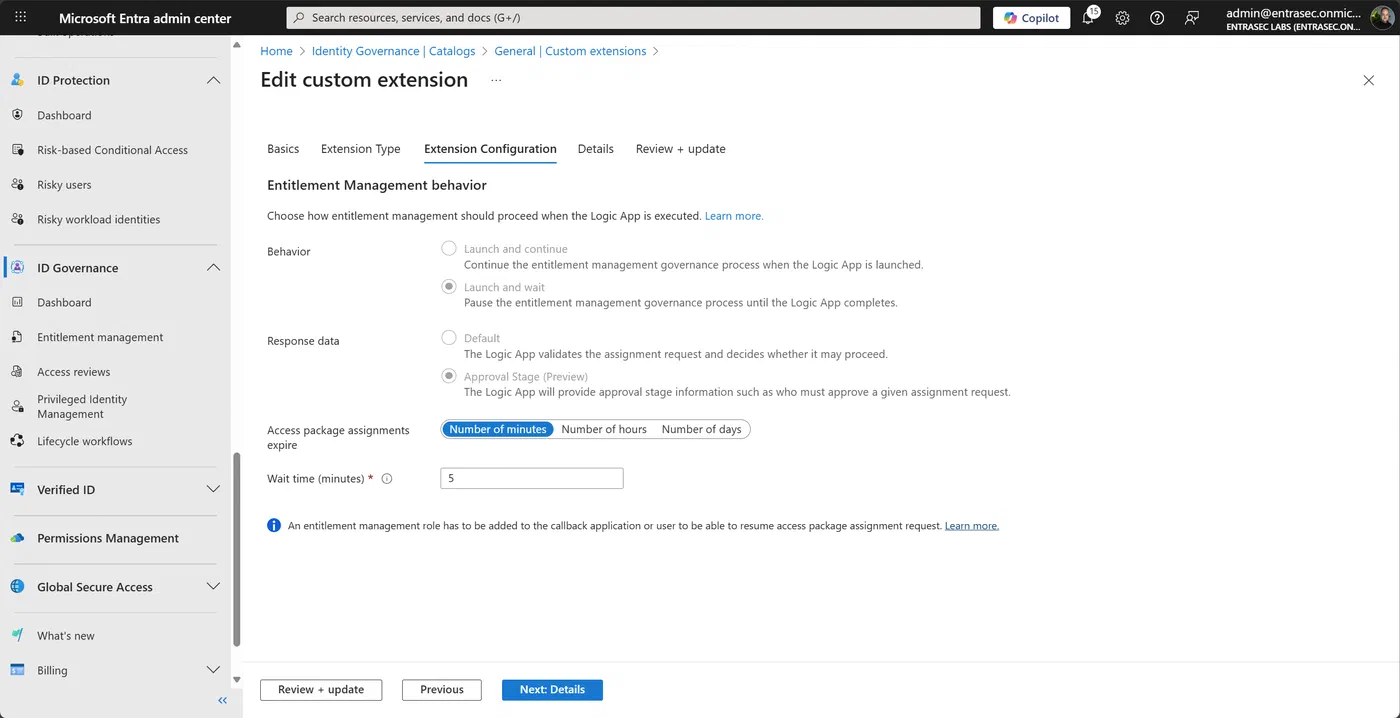1400x718 pixels.
Task: Click the Next: Details button
Action: [552, 690]
